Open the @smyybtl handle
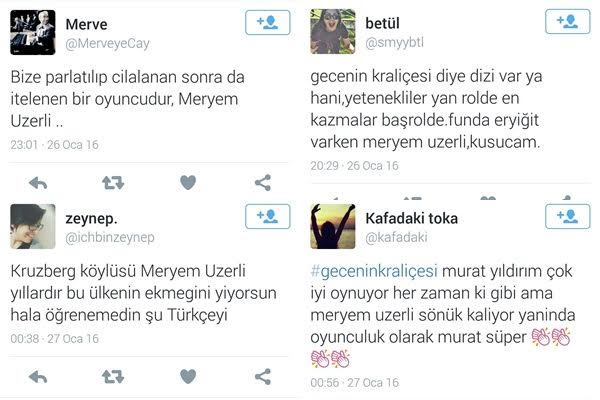This screenshot has height=400, width=600. point(395,42)
